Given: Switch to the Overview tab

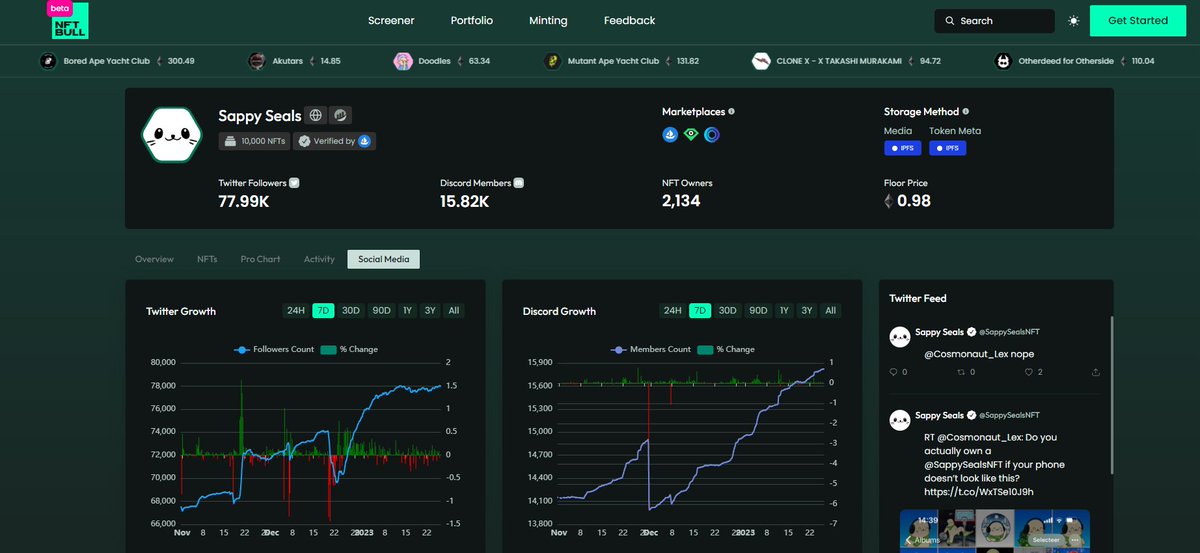Looking at the screenshot, I should (154, 259).
